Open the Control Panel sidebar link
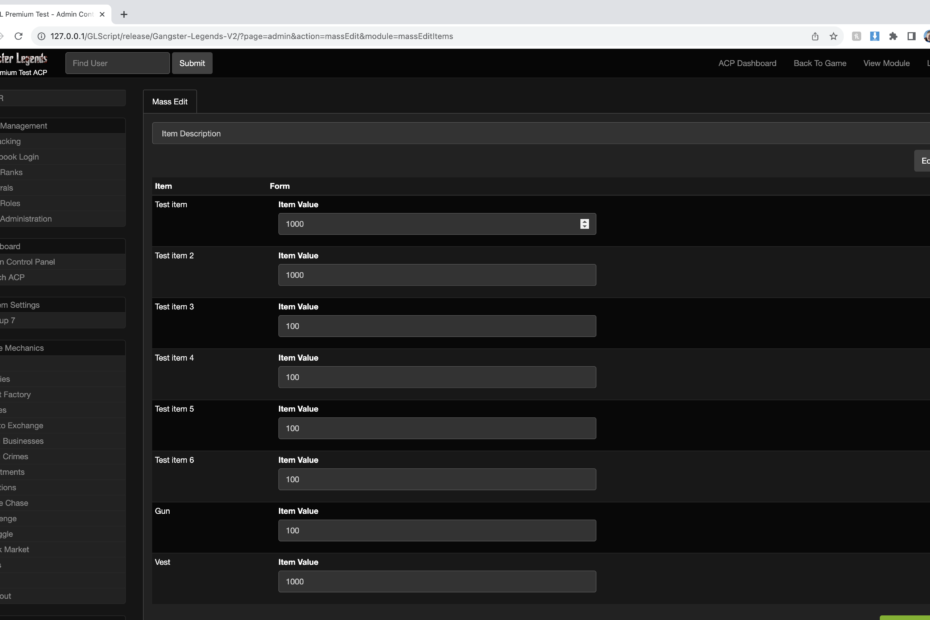Screen dimensions: 930x620 pyautogui.click(x=28, y=262)
